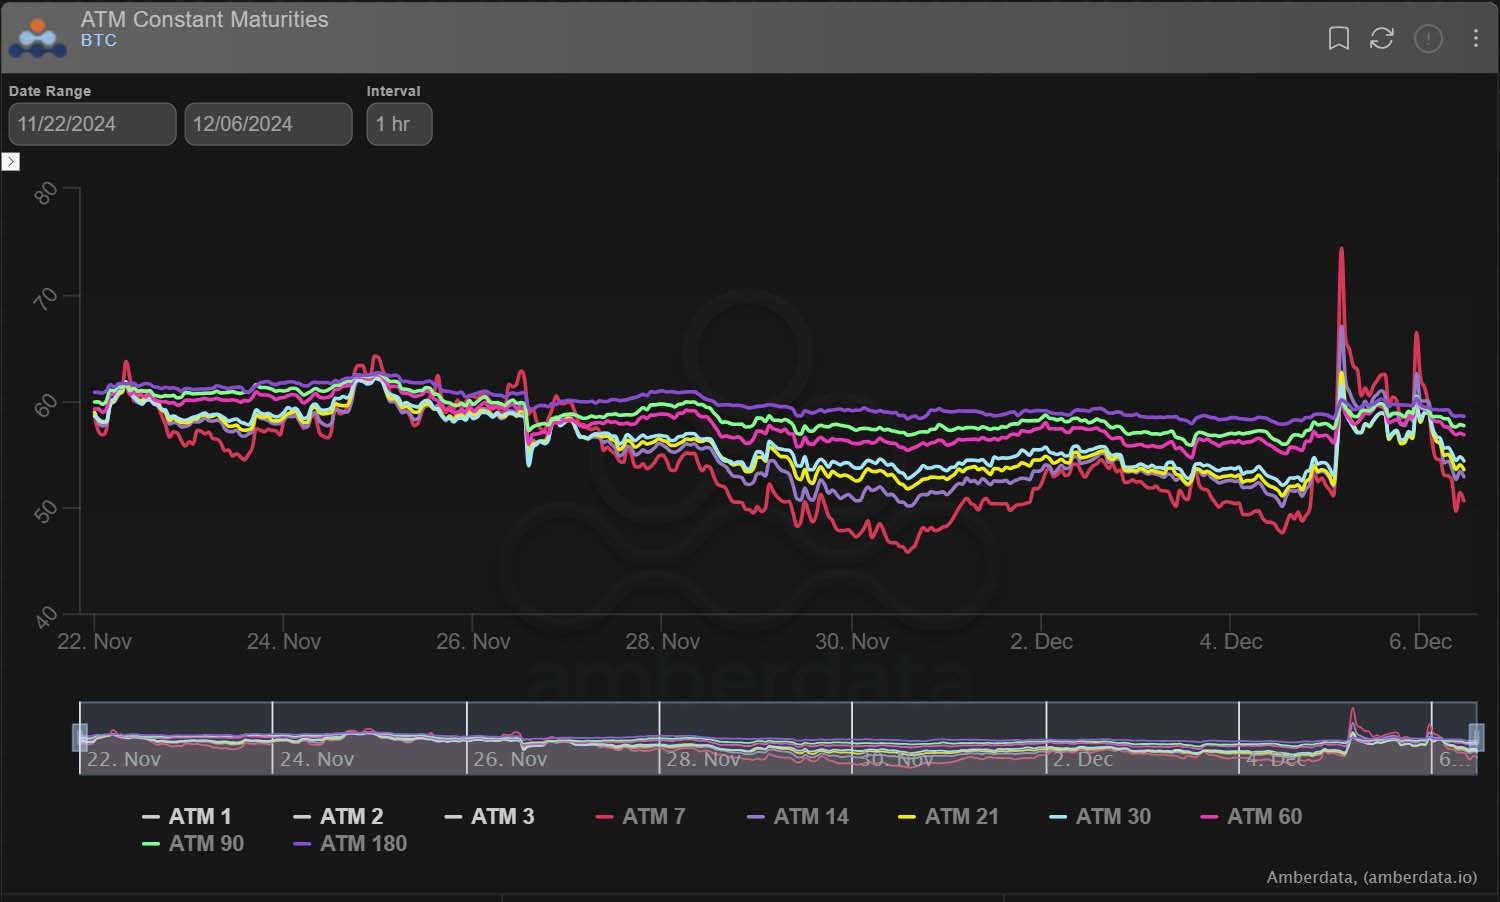
Task: Open the start date 11/22/2024 field
Action: pos(92,124)
